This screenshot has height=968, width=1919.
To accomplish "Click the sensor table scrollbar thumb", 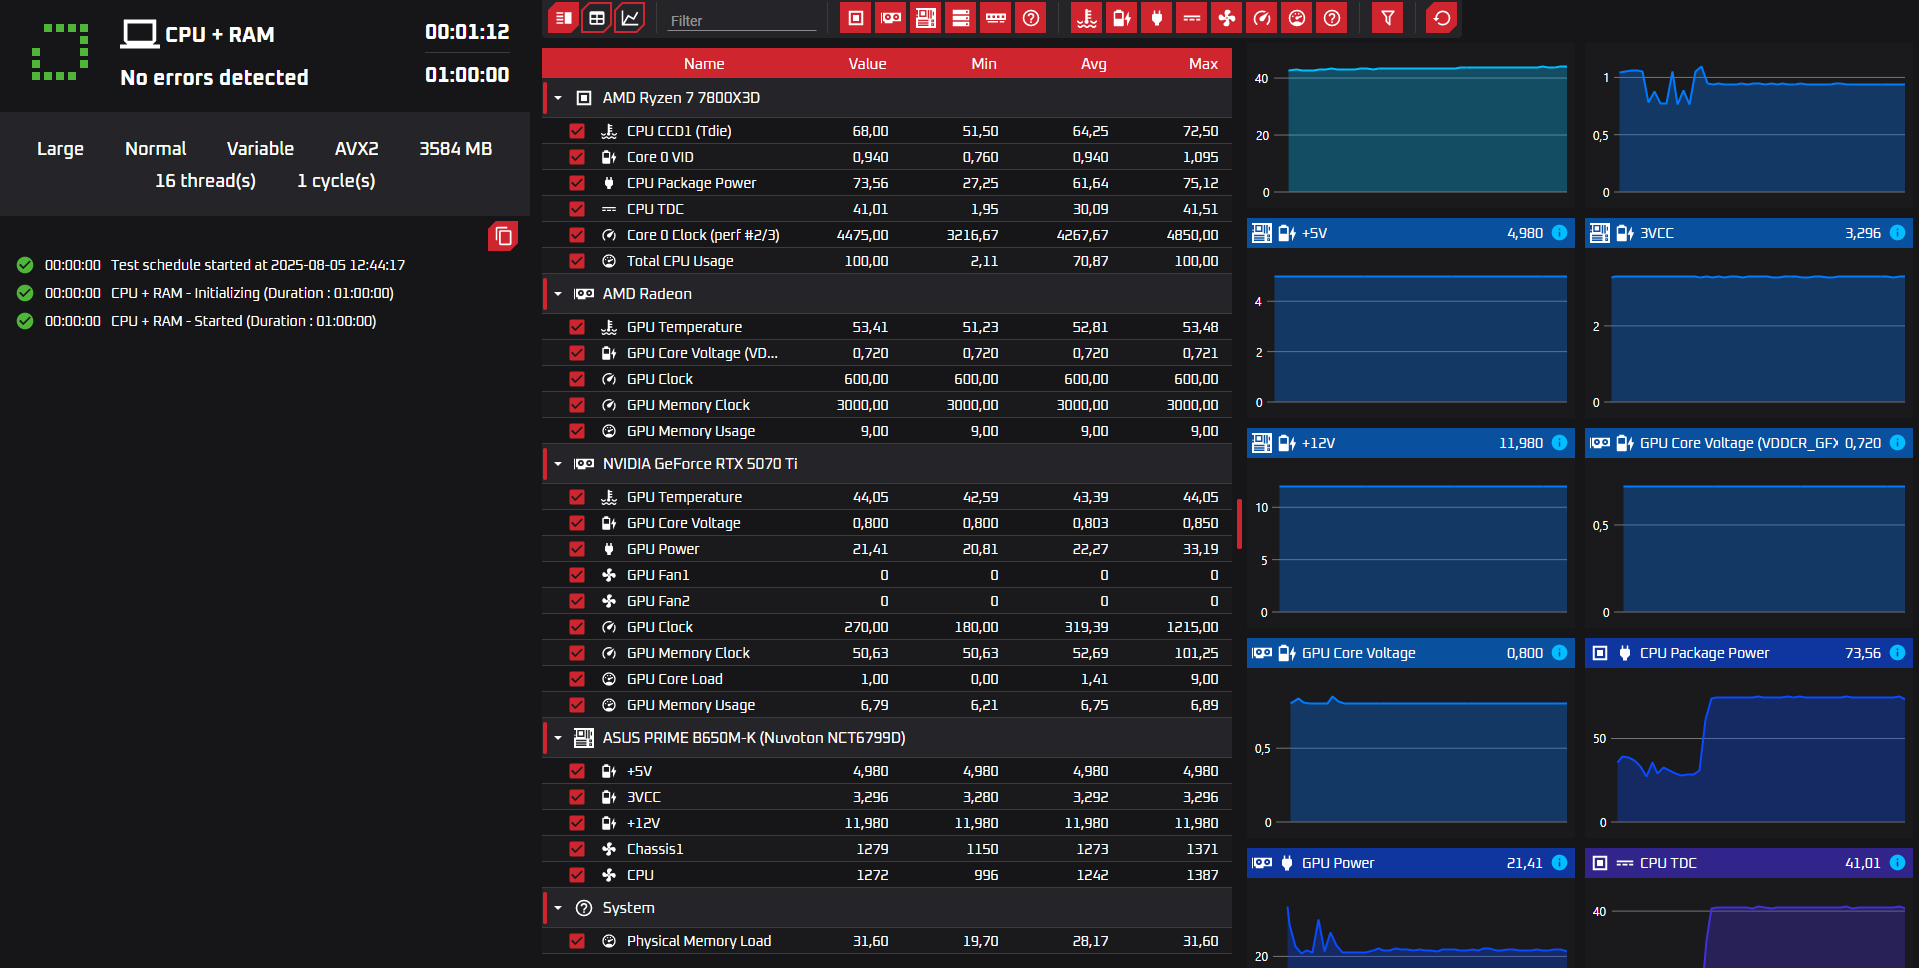I will click(x=1239, y=524).
